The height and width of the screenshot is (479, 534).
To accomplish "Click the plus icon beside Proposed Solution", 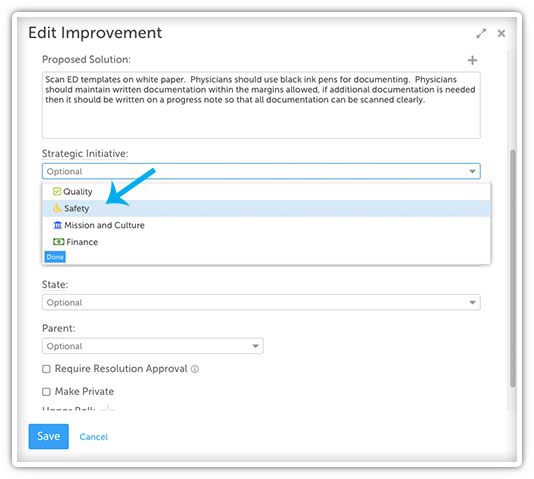I will 472,60.
